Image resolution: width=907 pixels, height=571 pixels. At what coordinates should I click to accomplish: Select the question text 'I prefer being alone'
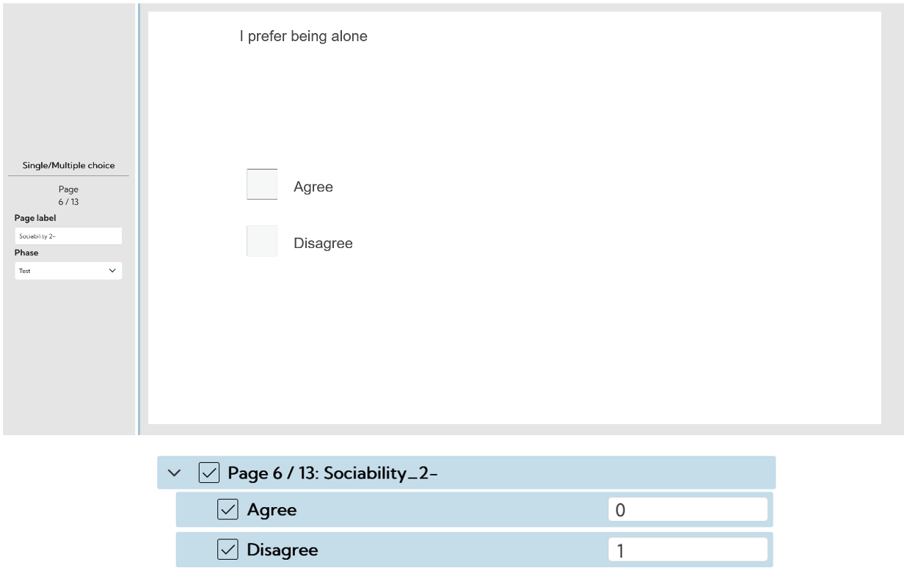(303, 36)
